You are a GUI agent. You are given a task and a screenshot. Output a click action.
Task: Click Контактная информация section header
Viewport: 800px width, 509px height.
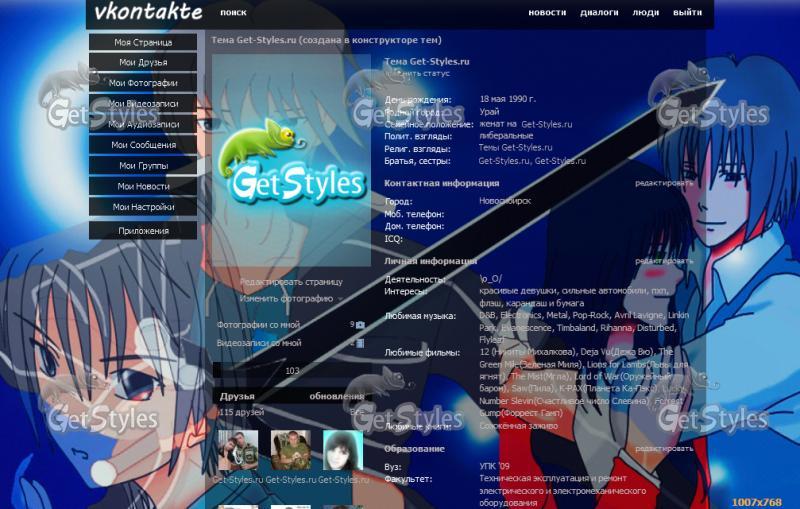[441, 183]
